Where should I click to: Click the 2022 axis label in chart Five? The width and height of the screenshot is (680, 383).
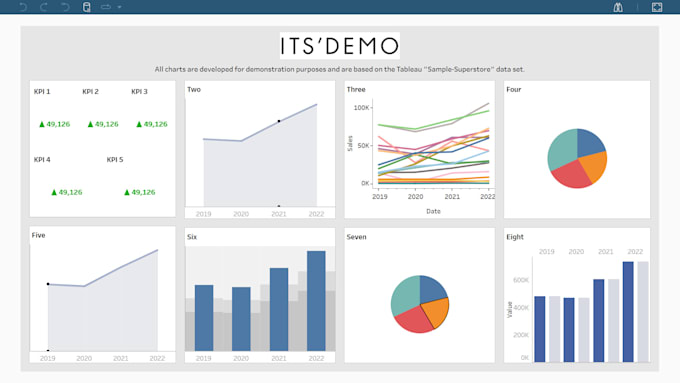157,358
